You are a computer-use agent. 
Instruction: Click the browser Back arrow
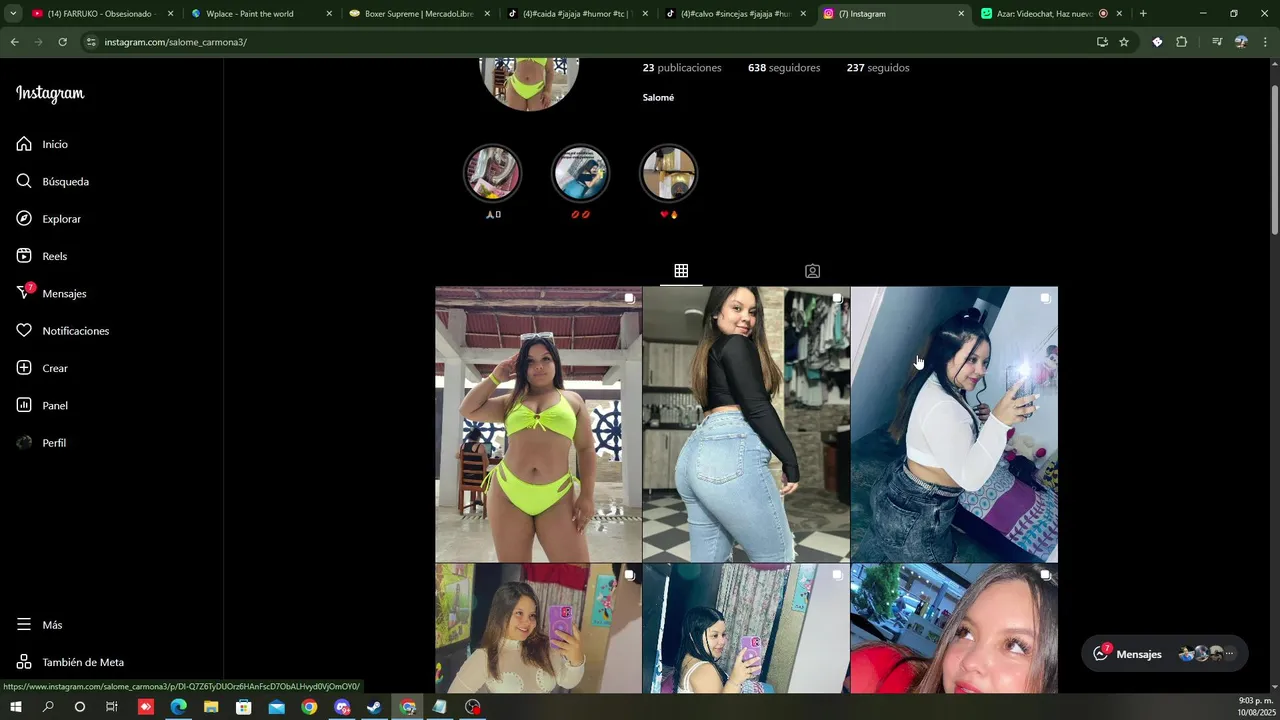point(14,42)
